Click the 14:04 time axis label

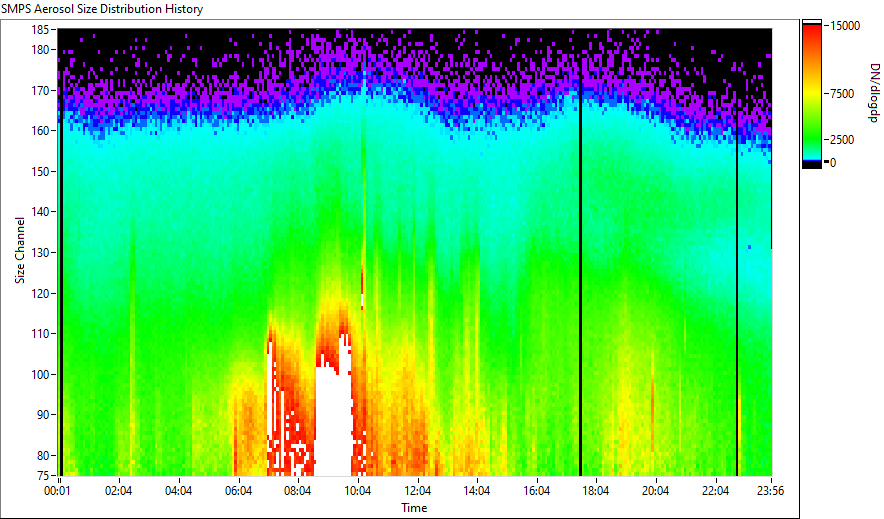point(477,491)
